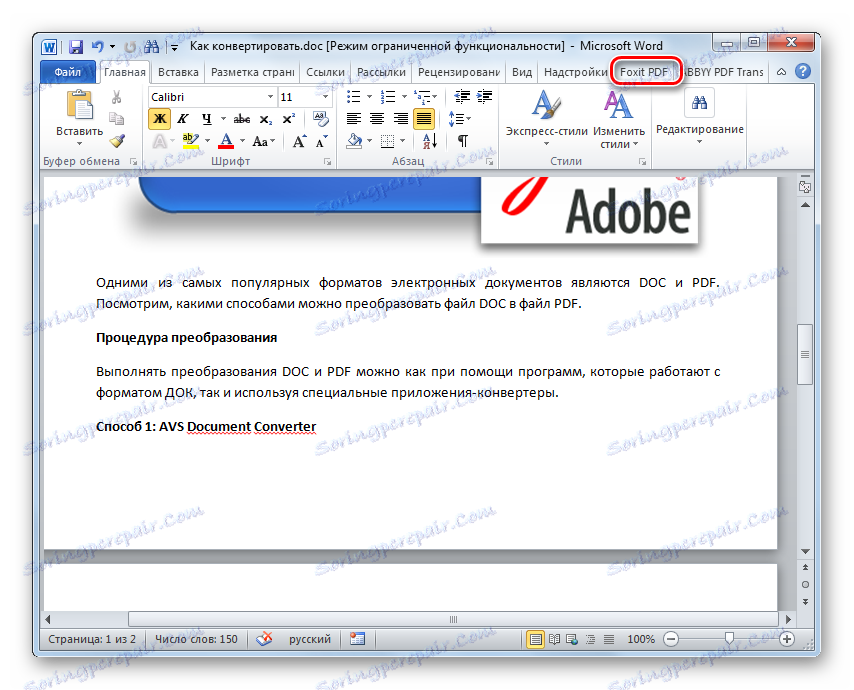Toggle strikethrough formatting

[x=242, y=119]
